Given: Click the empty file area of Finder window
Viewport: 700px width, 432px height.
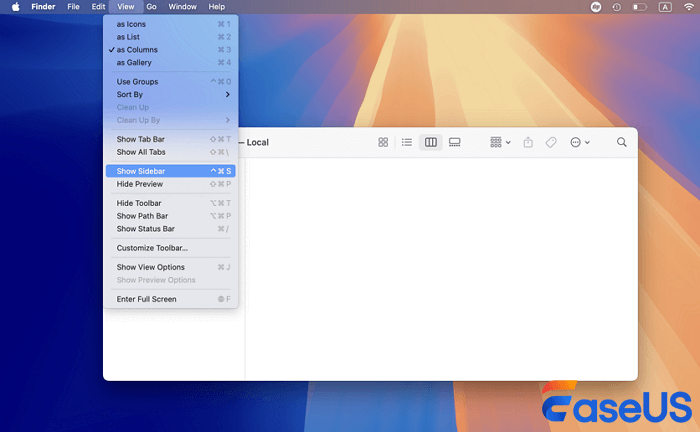Looking at the screenshot, I should coord(440,270).
